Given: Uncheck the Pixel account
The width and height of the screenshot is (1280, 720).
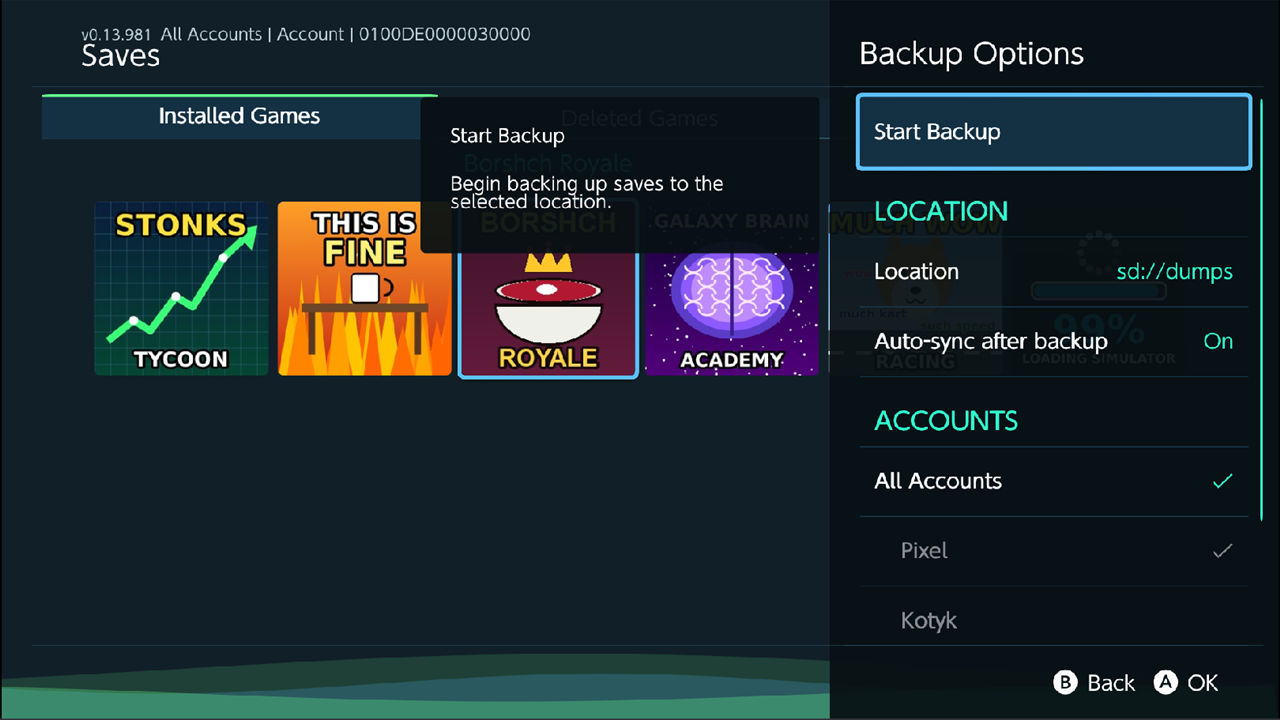Looking at the screenshot, I should 1054,551.
